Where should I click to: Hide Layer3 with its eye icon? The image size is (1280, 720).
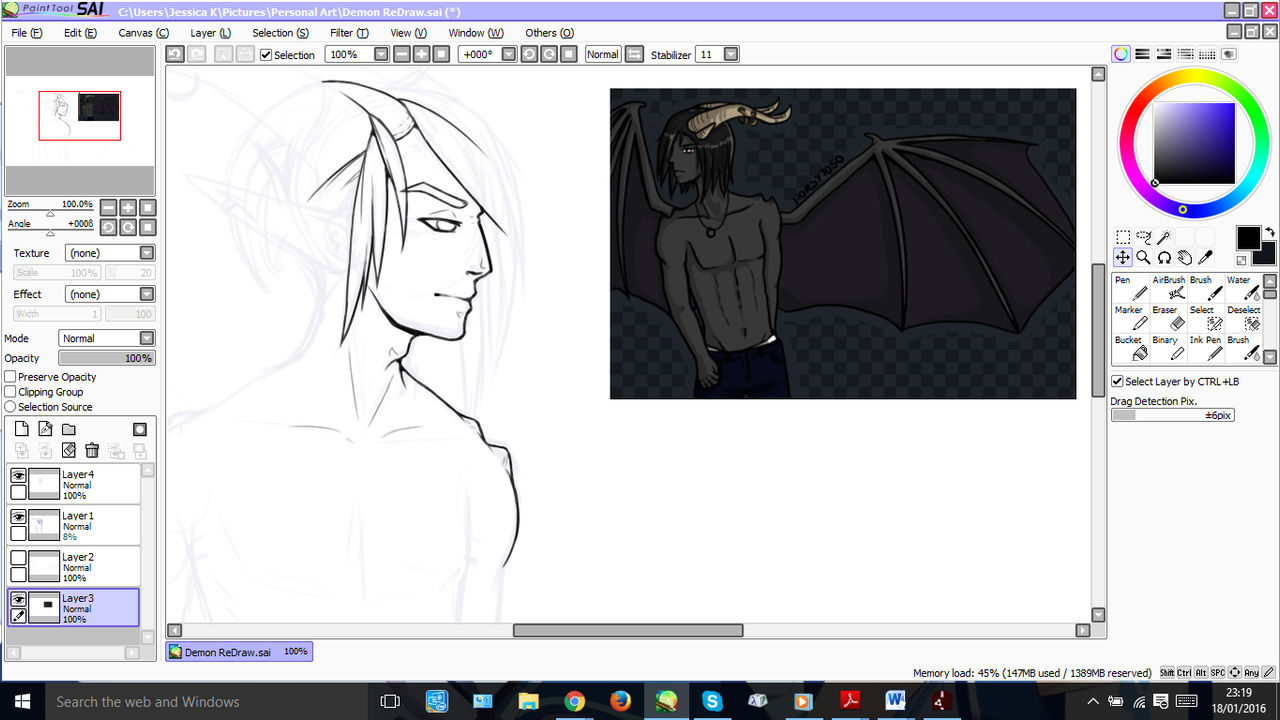[18, 599]
